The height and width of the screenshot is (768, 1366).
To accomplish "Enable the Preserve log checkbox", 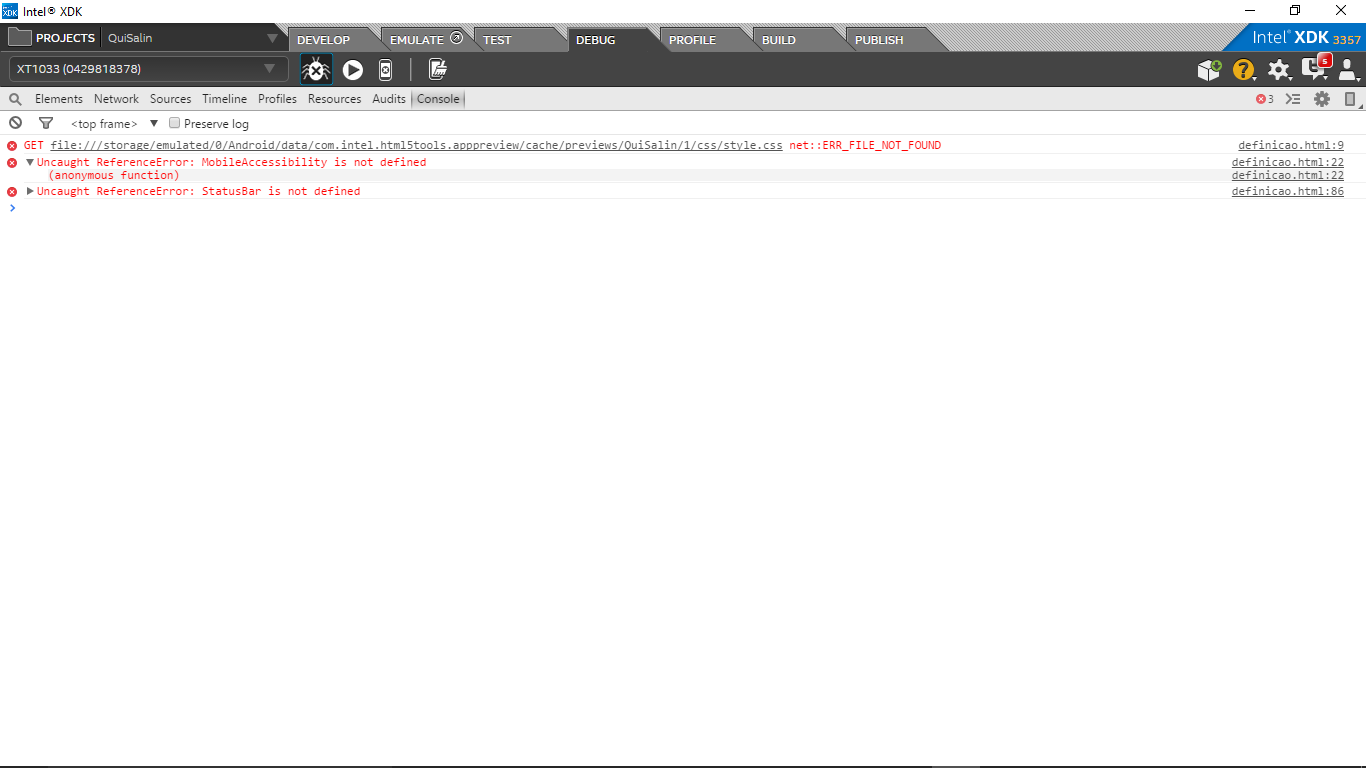I will (x=174, y=123).
